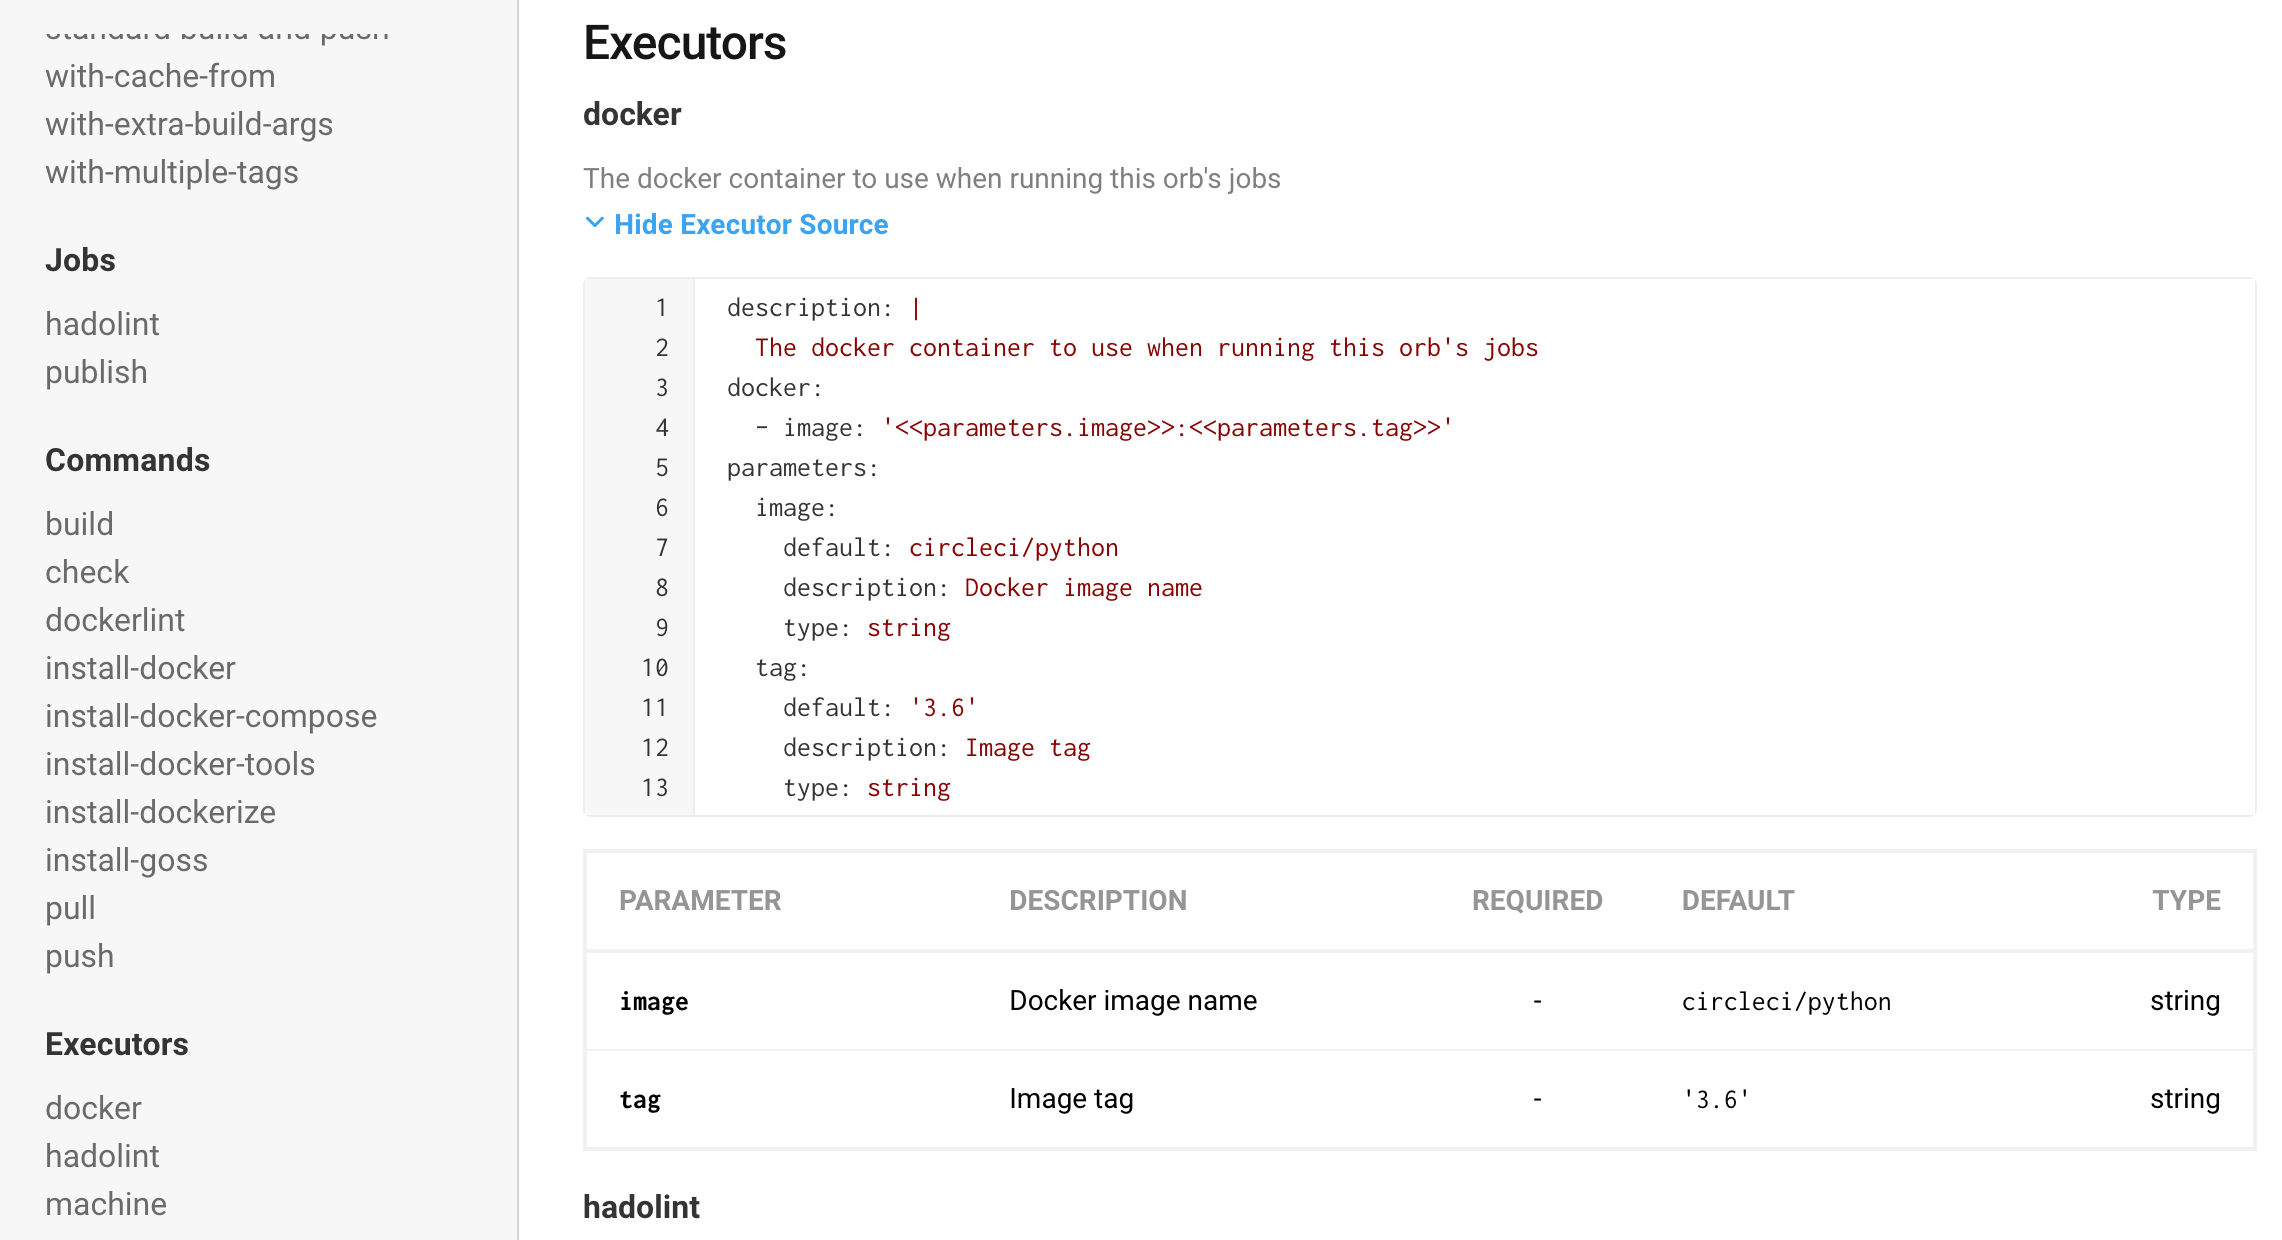Open the push command link
Viewport: 2282px width, 1240px height.
(x=79, y=956)
